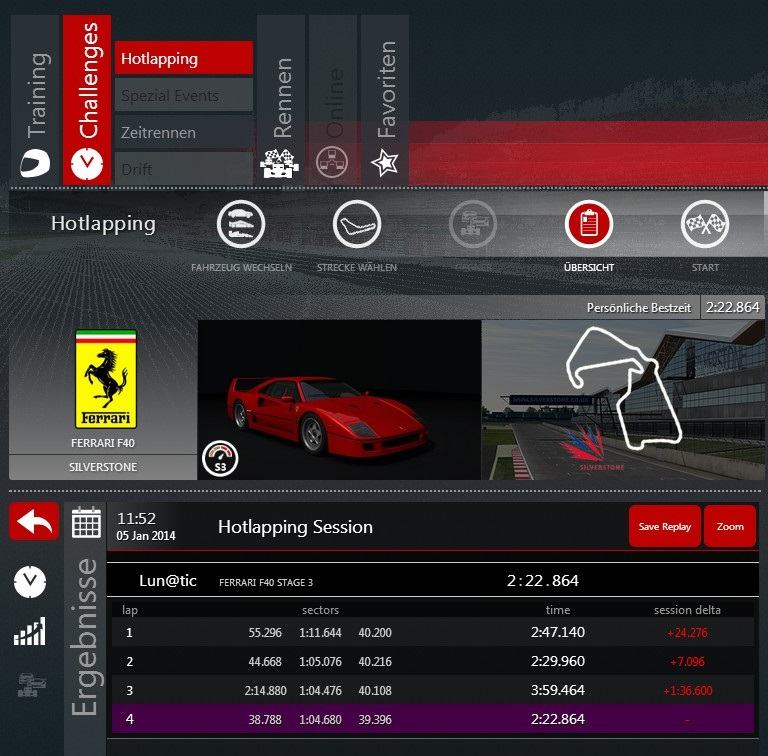This screenshot has width=768, height=756.
Task: Click the Übersicht clipboard icon
Action: pyautogui.click(x=589, y=224)
